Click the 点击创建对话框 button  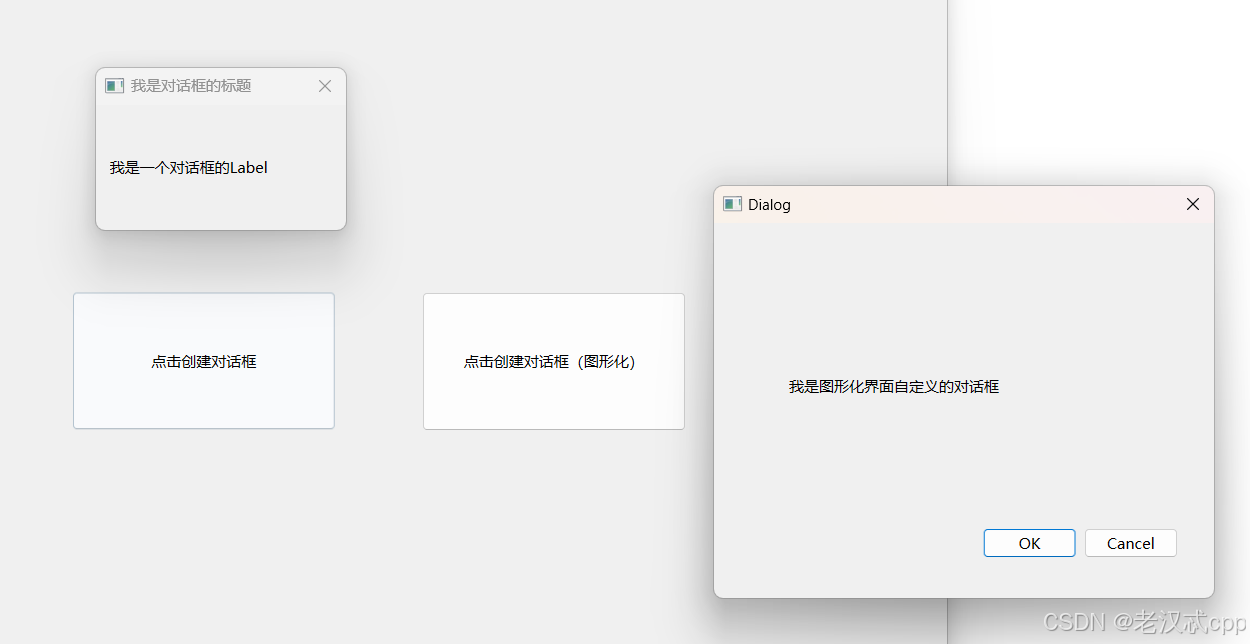[204, 361]
